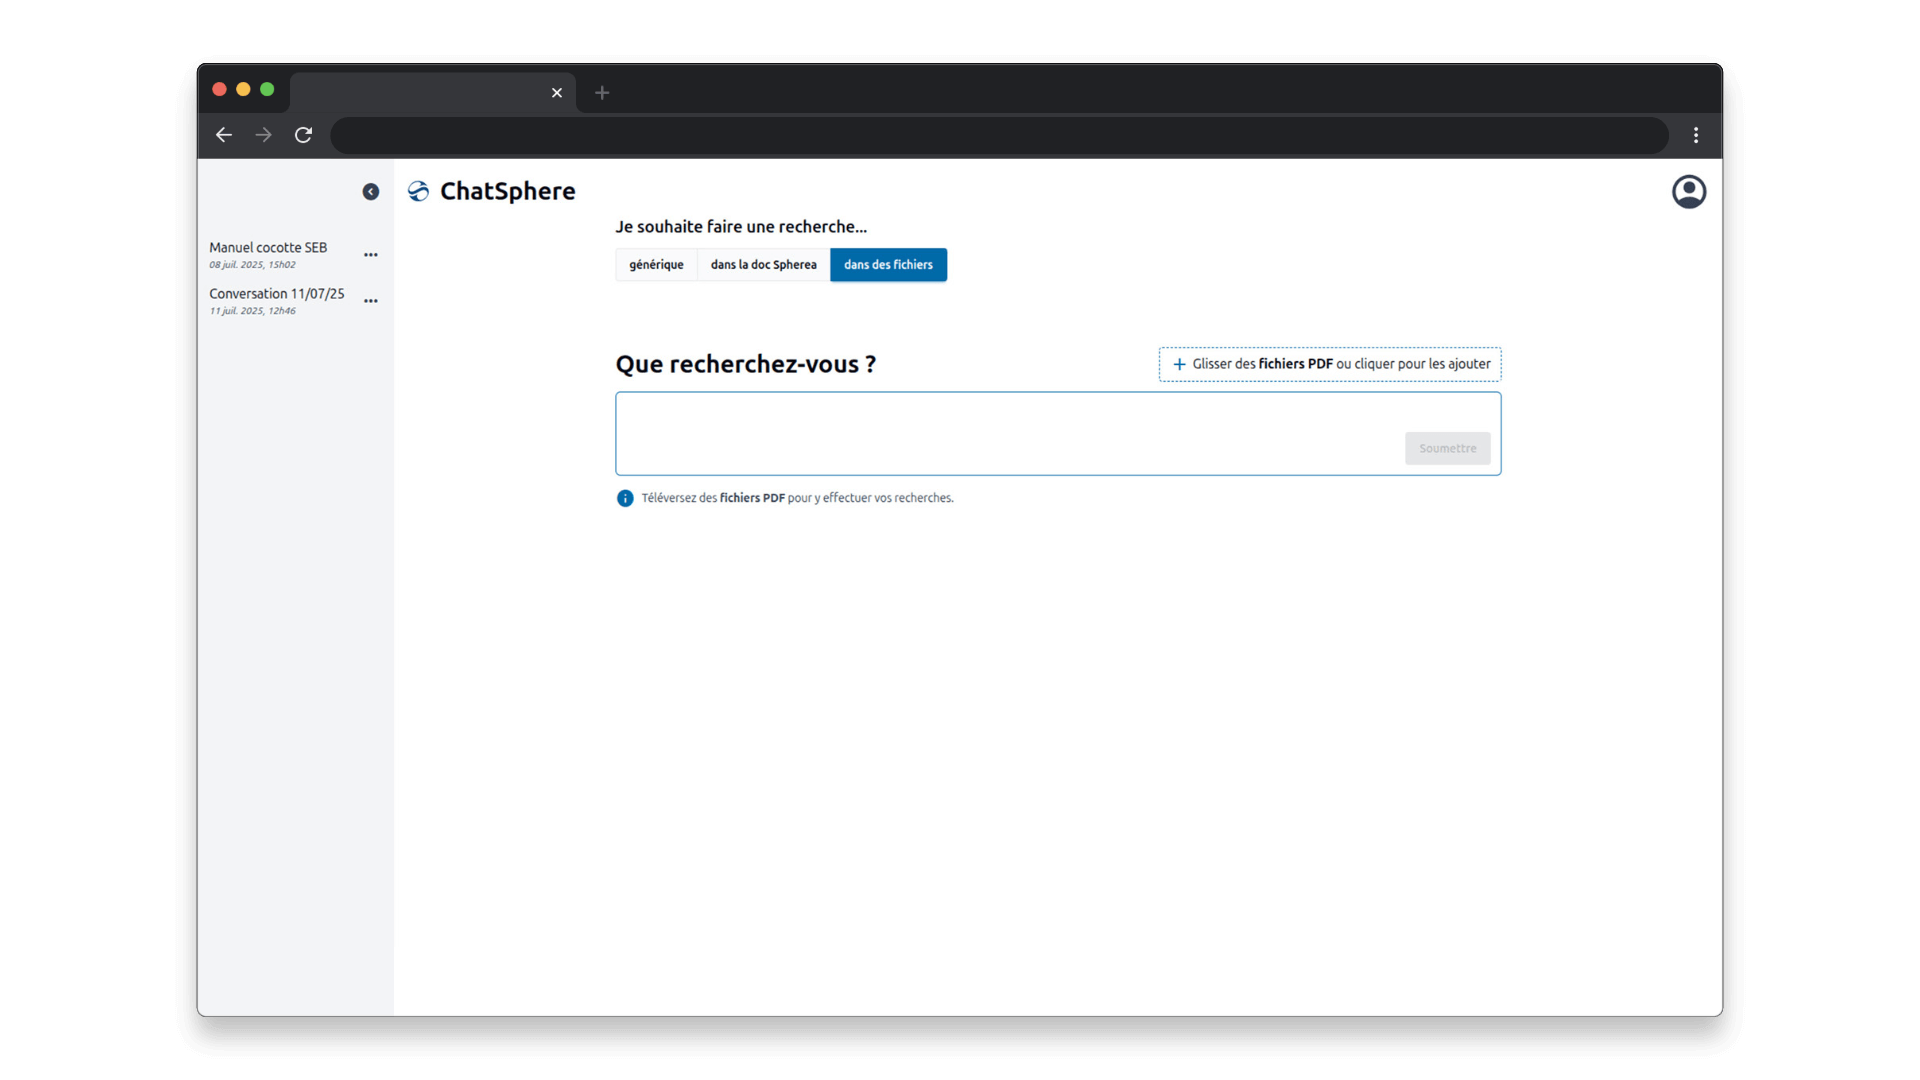Open the 'Conversation 11/07/25' history entry

276,294
